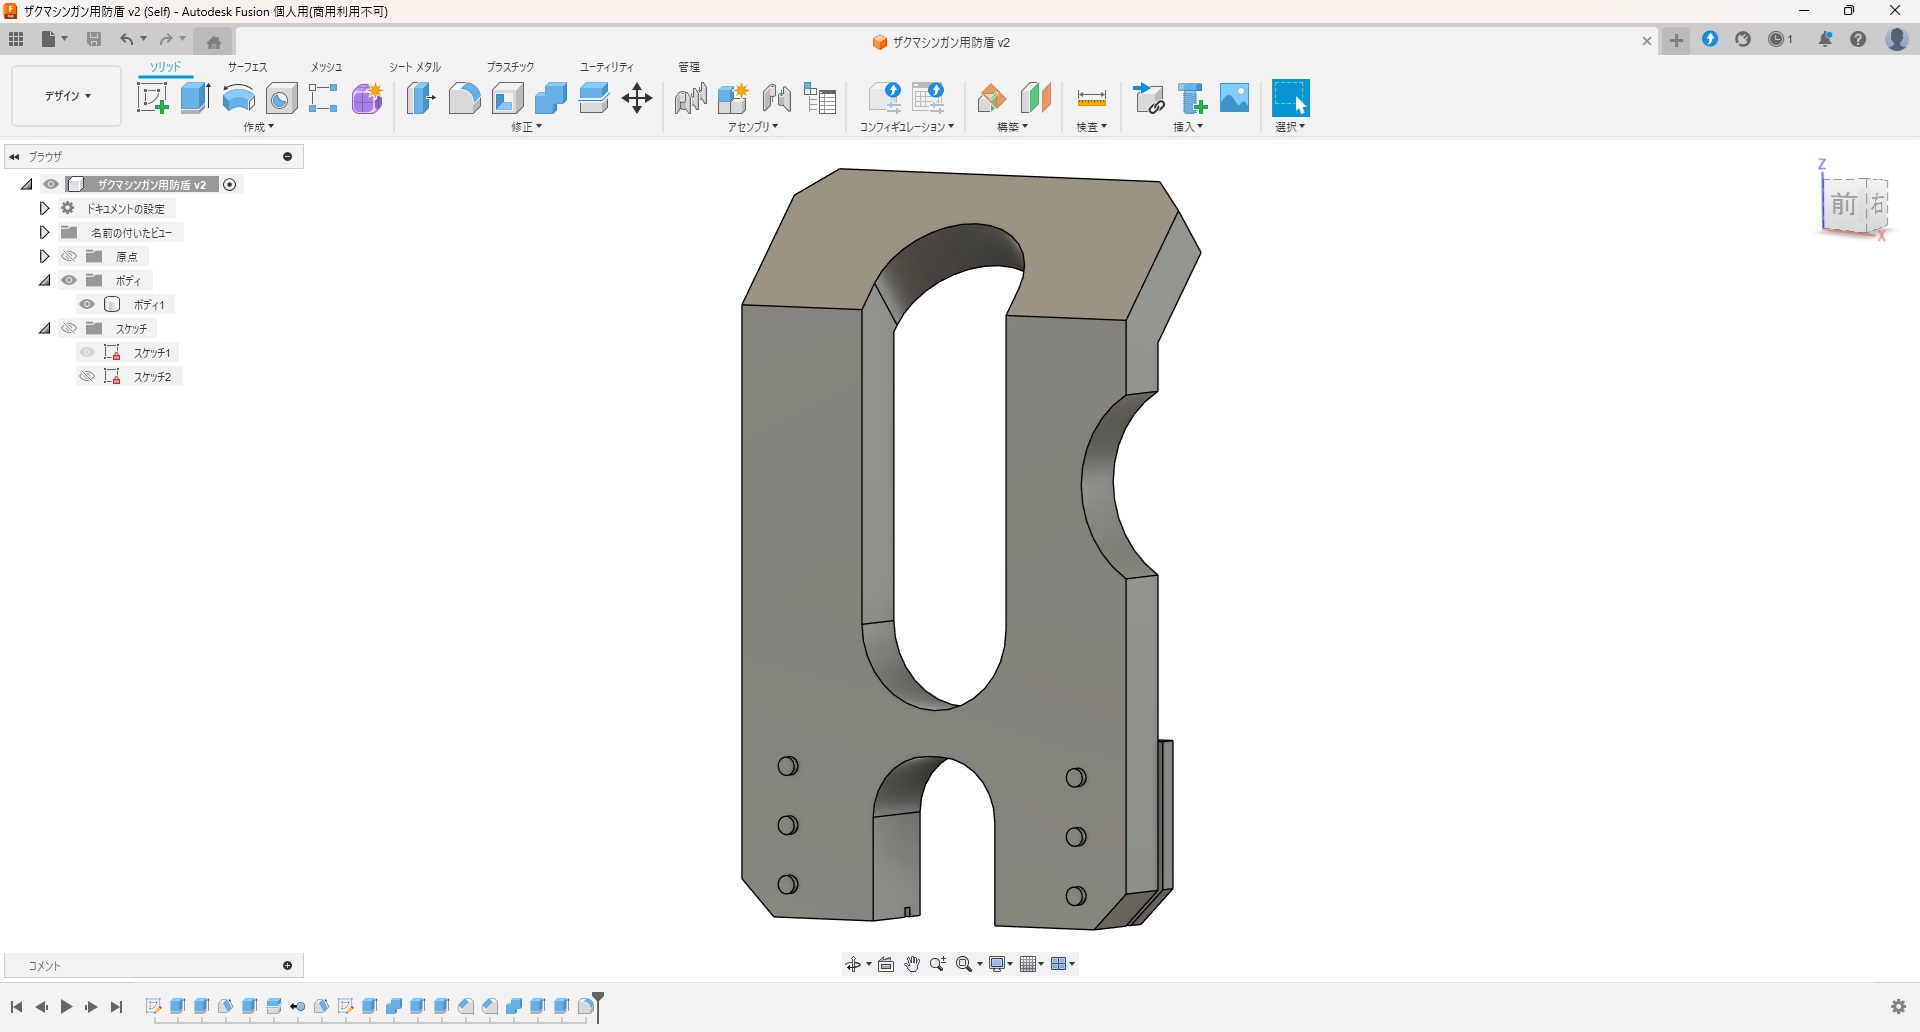
Task: Open the 作成 menu label
Action: point(258,127)
